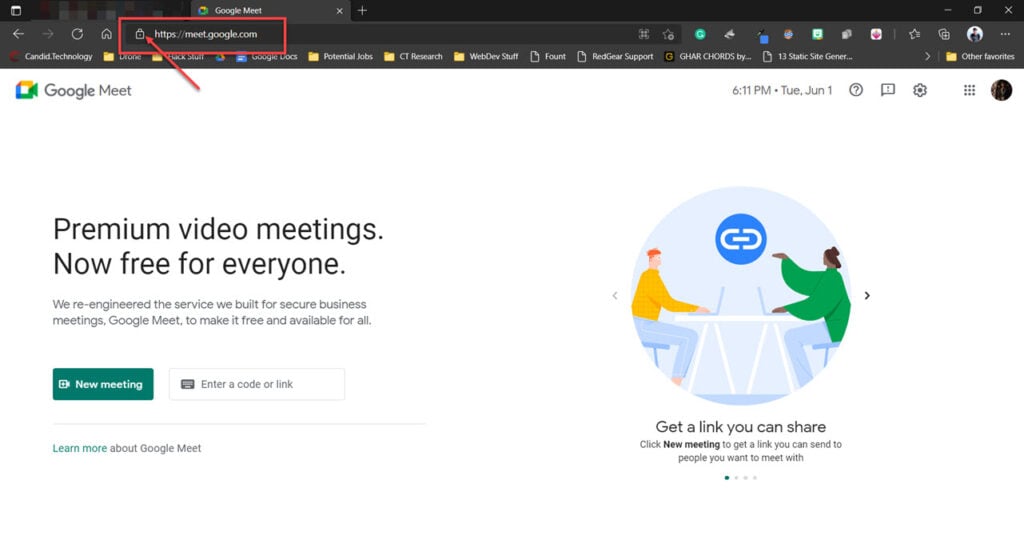Open a new tab with the plus button
1024x556 pixels.
(362, 10)
